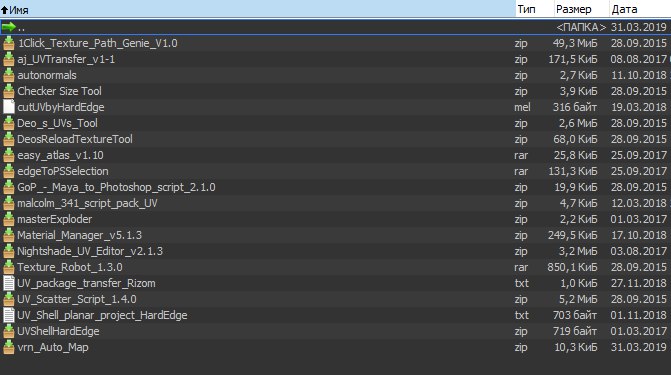Click blank file icon of cutUVbyHardEdge

pyautogui.click(x=9, y=107)
